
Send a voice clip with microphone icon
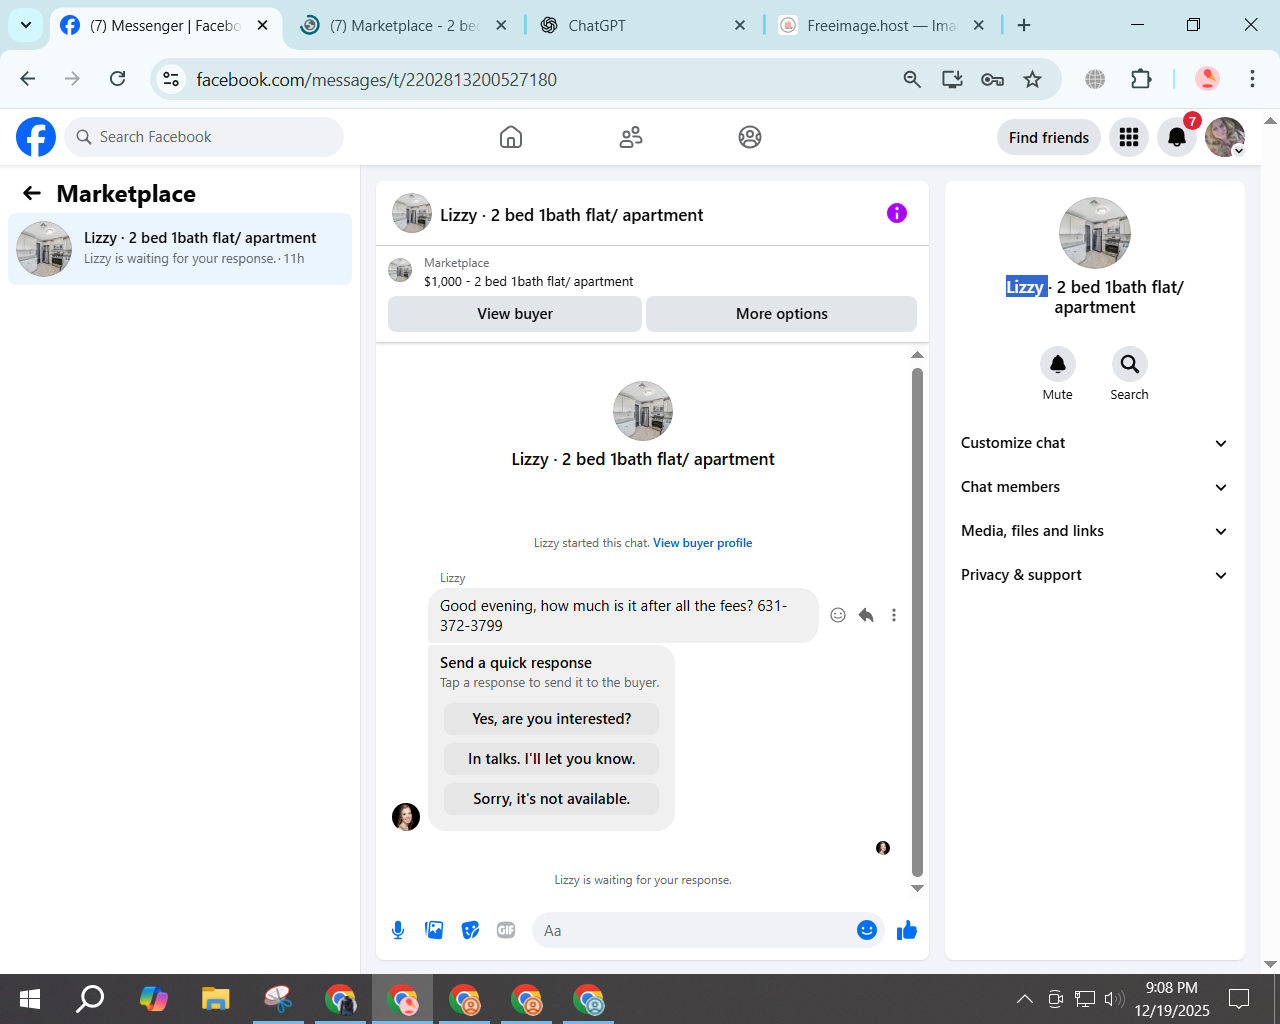[x=398, y=930]
